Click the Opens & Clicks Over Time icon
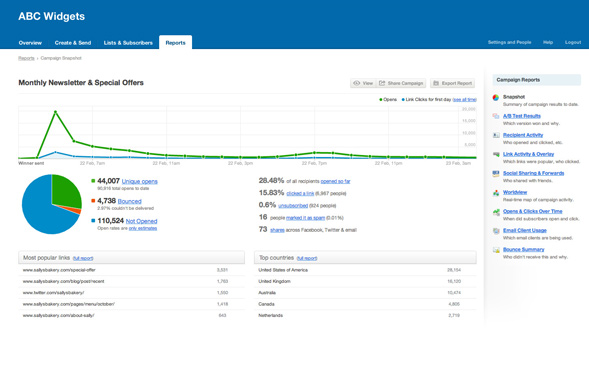589x368 pixels. [496, 212]
